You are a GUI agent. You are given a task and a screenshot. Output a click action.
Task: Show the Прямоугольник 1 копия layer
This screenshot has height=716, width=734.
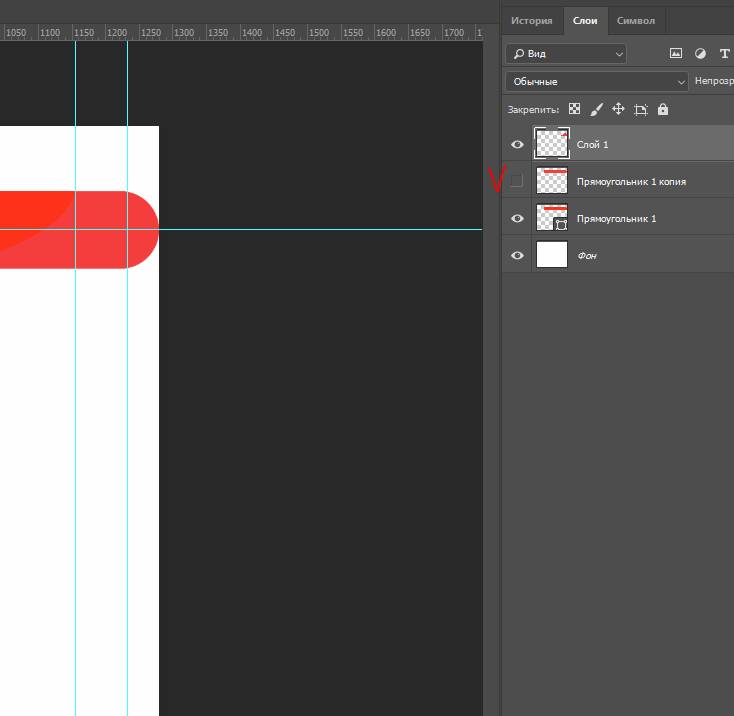coord(517,182)
